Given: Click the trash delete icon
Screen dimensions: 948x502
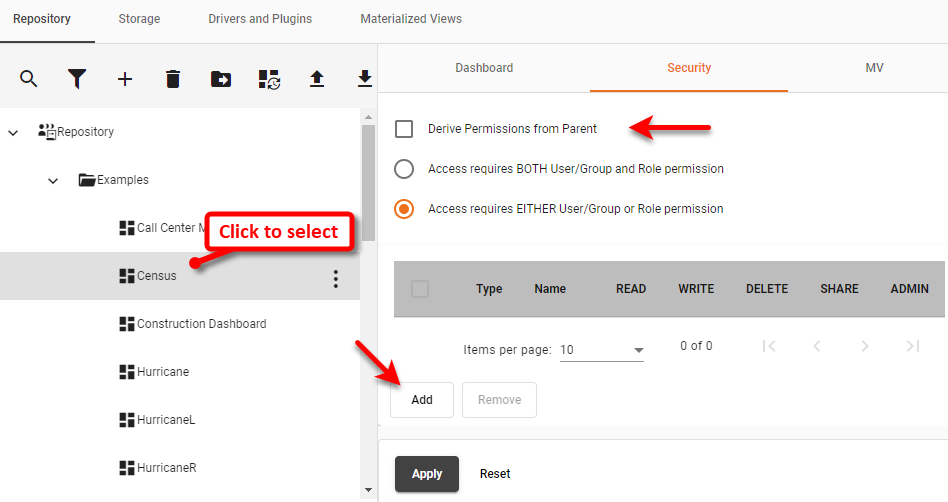Looking at the screenshot, I should pyautogui.click(x=173, y=79).
